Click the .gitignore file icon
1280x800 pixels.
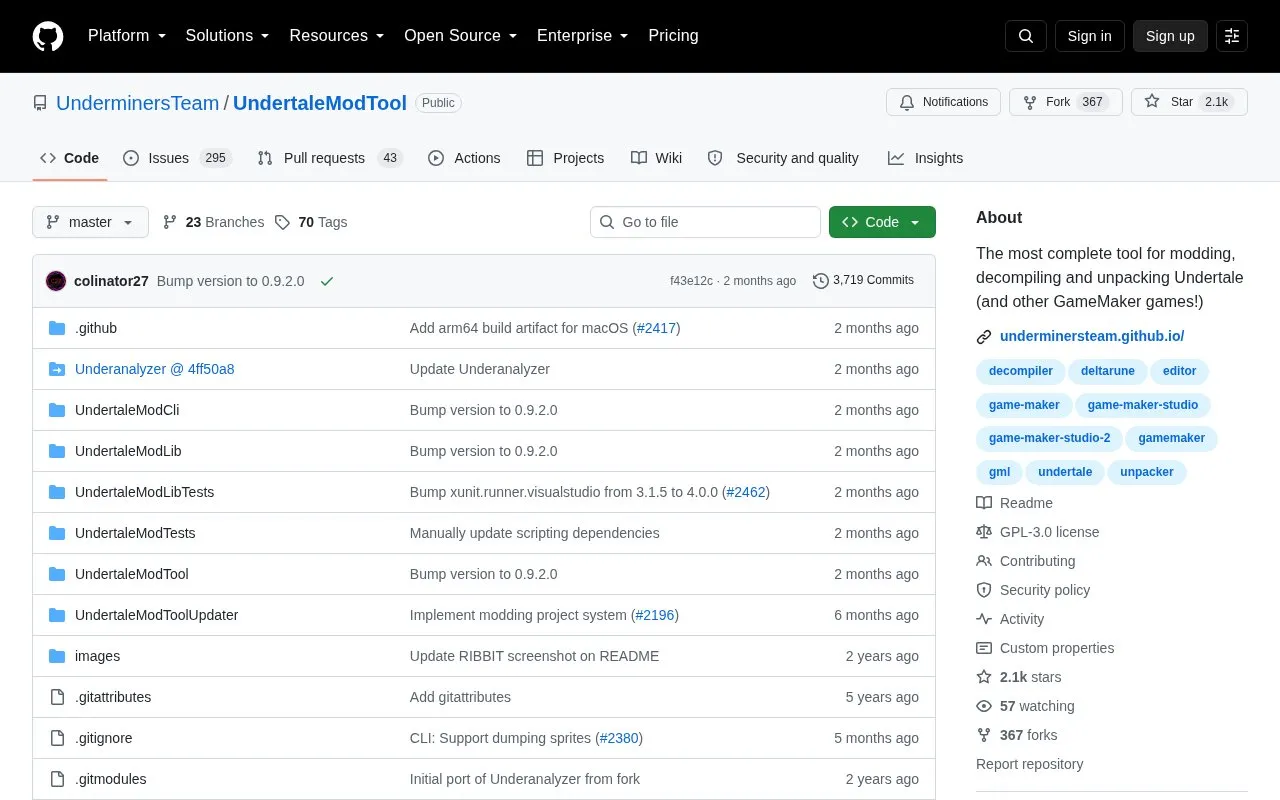click(x=56, y=738)
